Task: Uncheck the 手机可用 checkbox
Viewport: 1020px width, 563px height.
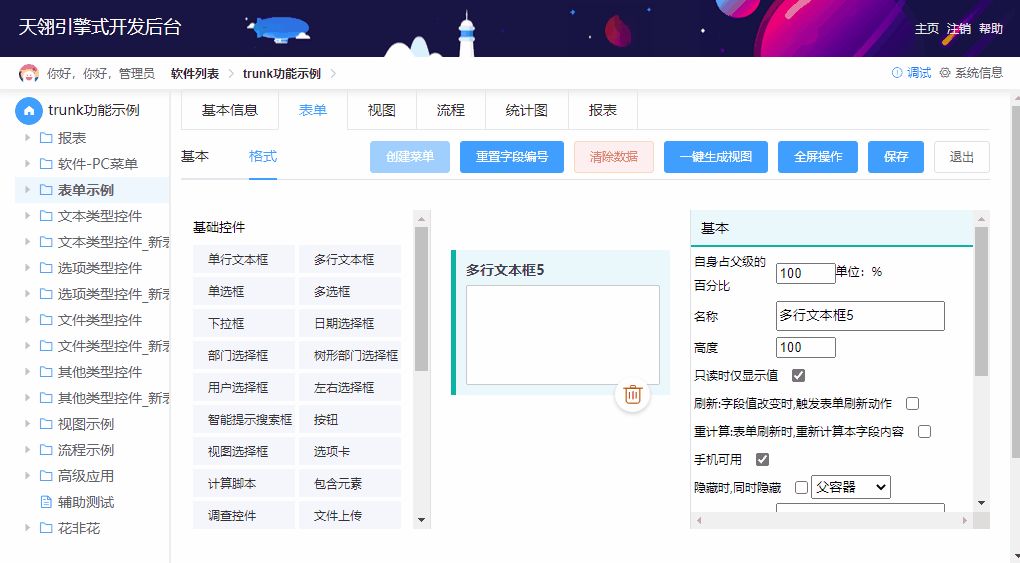Action: coord(762,460)
